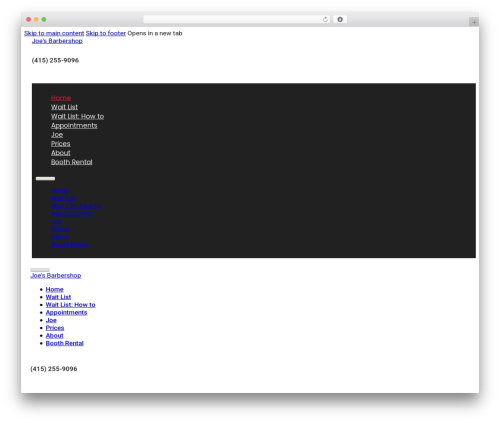Screen dimensions: 500x423
Task: Click Prices in the bulleted list
Action: 55,328
